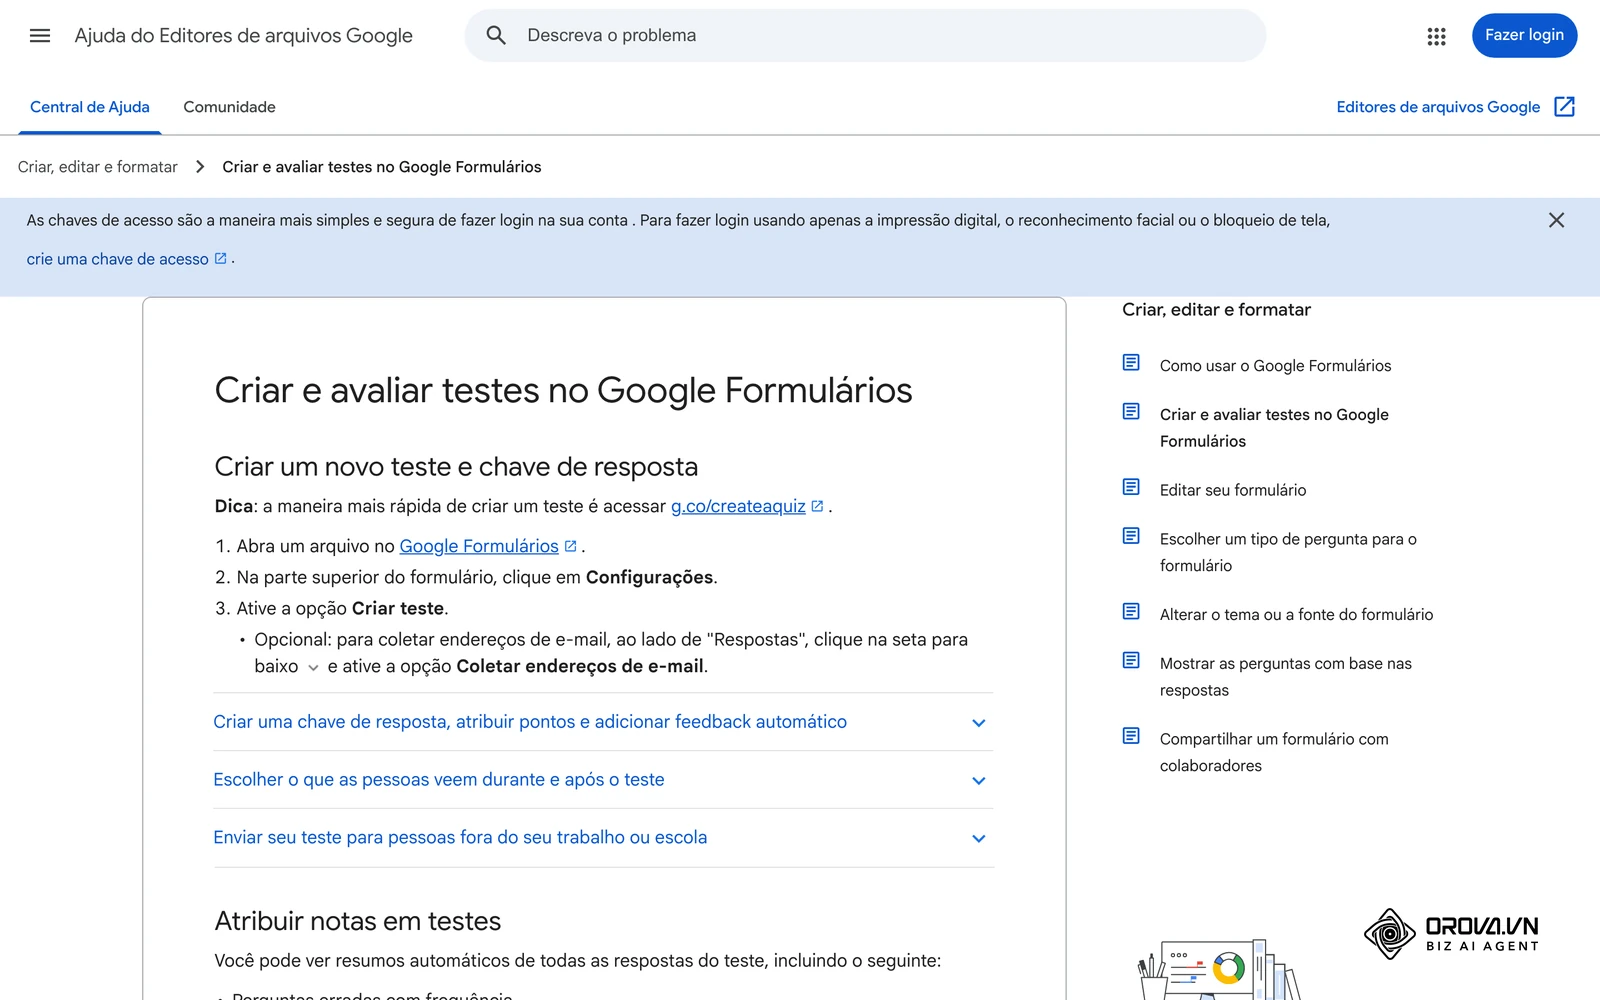1600x1000 pixels.
Task: Open 'Como usar o Google Formulários' article
Action: [x=1275, y=366]
